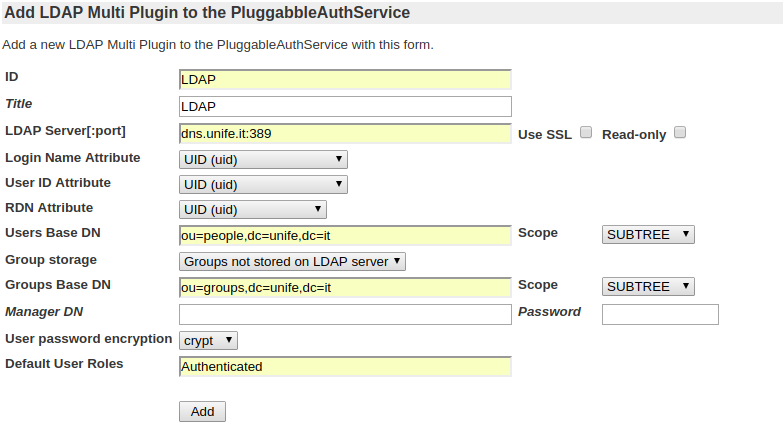
Task: Enable the Use SSL checkbox
Action: (586, 132)
